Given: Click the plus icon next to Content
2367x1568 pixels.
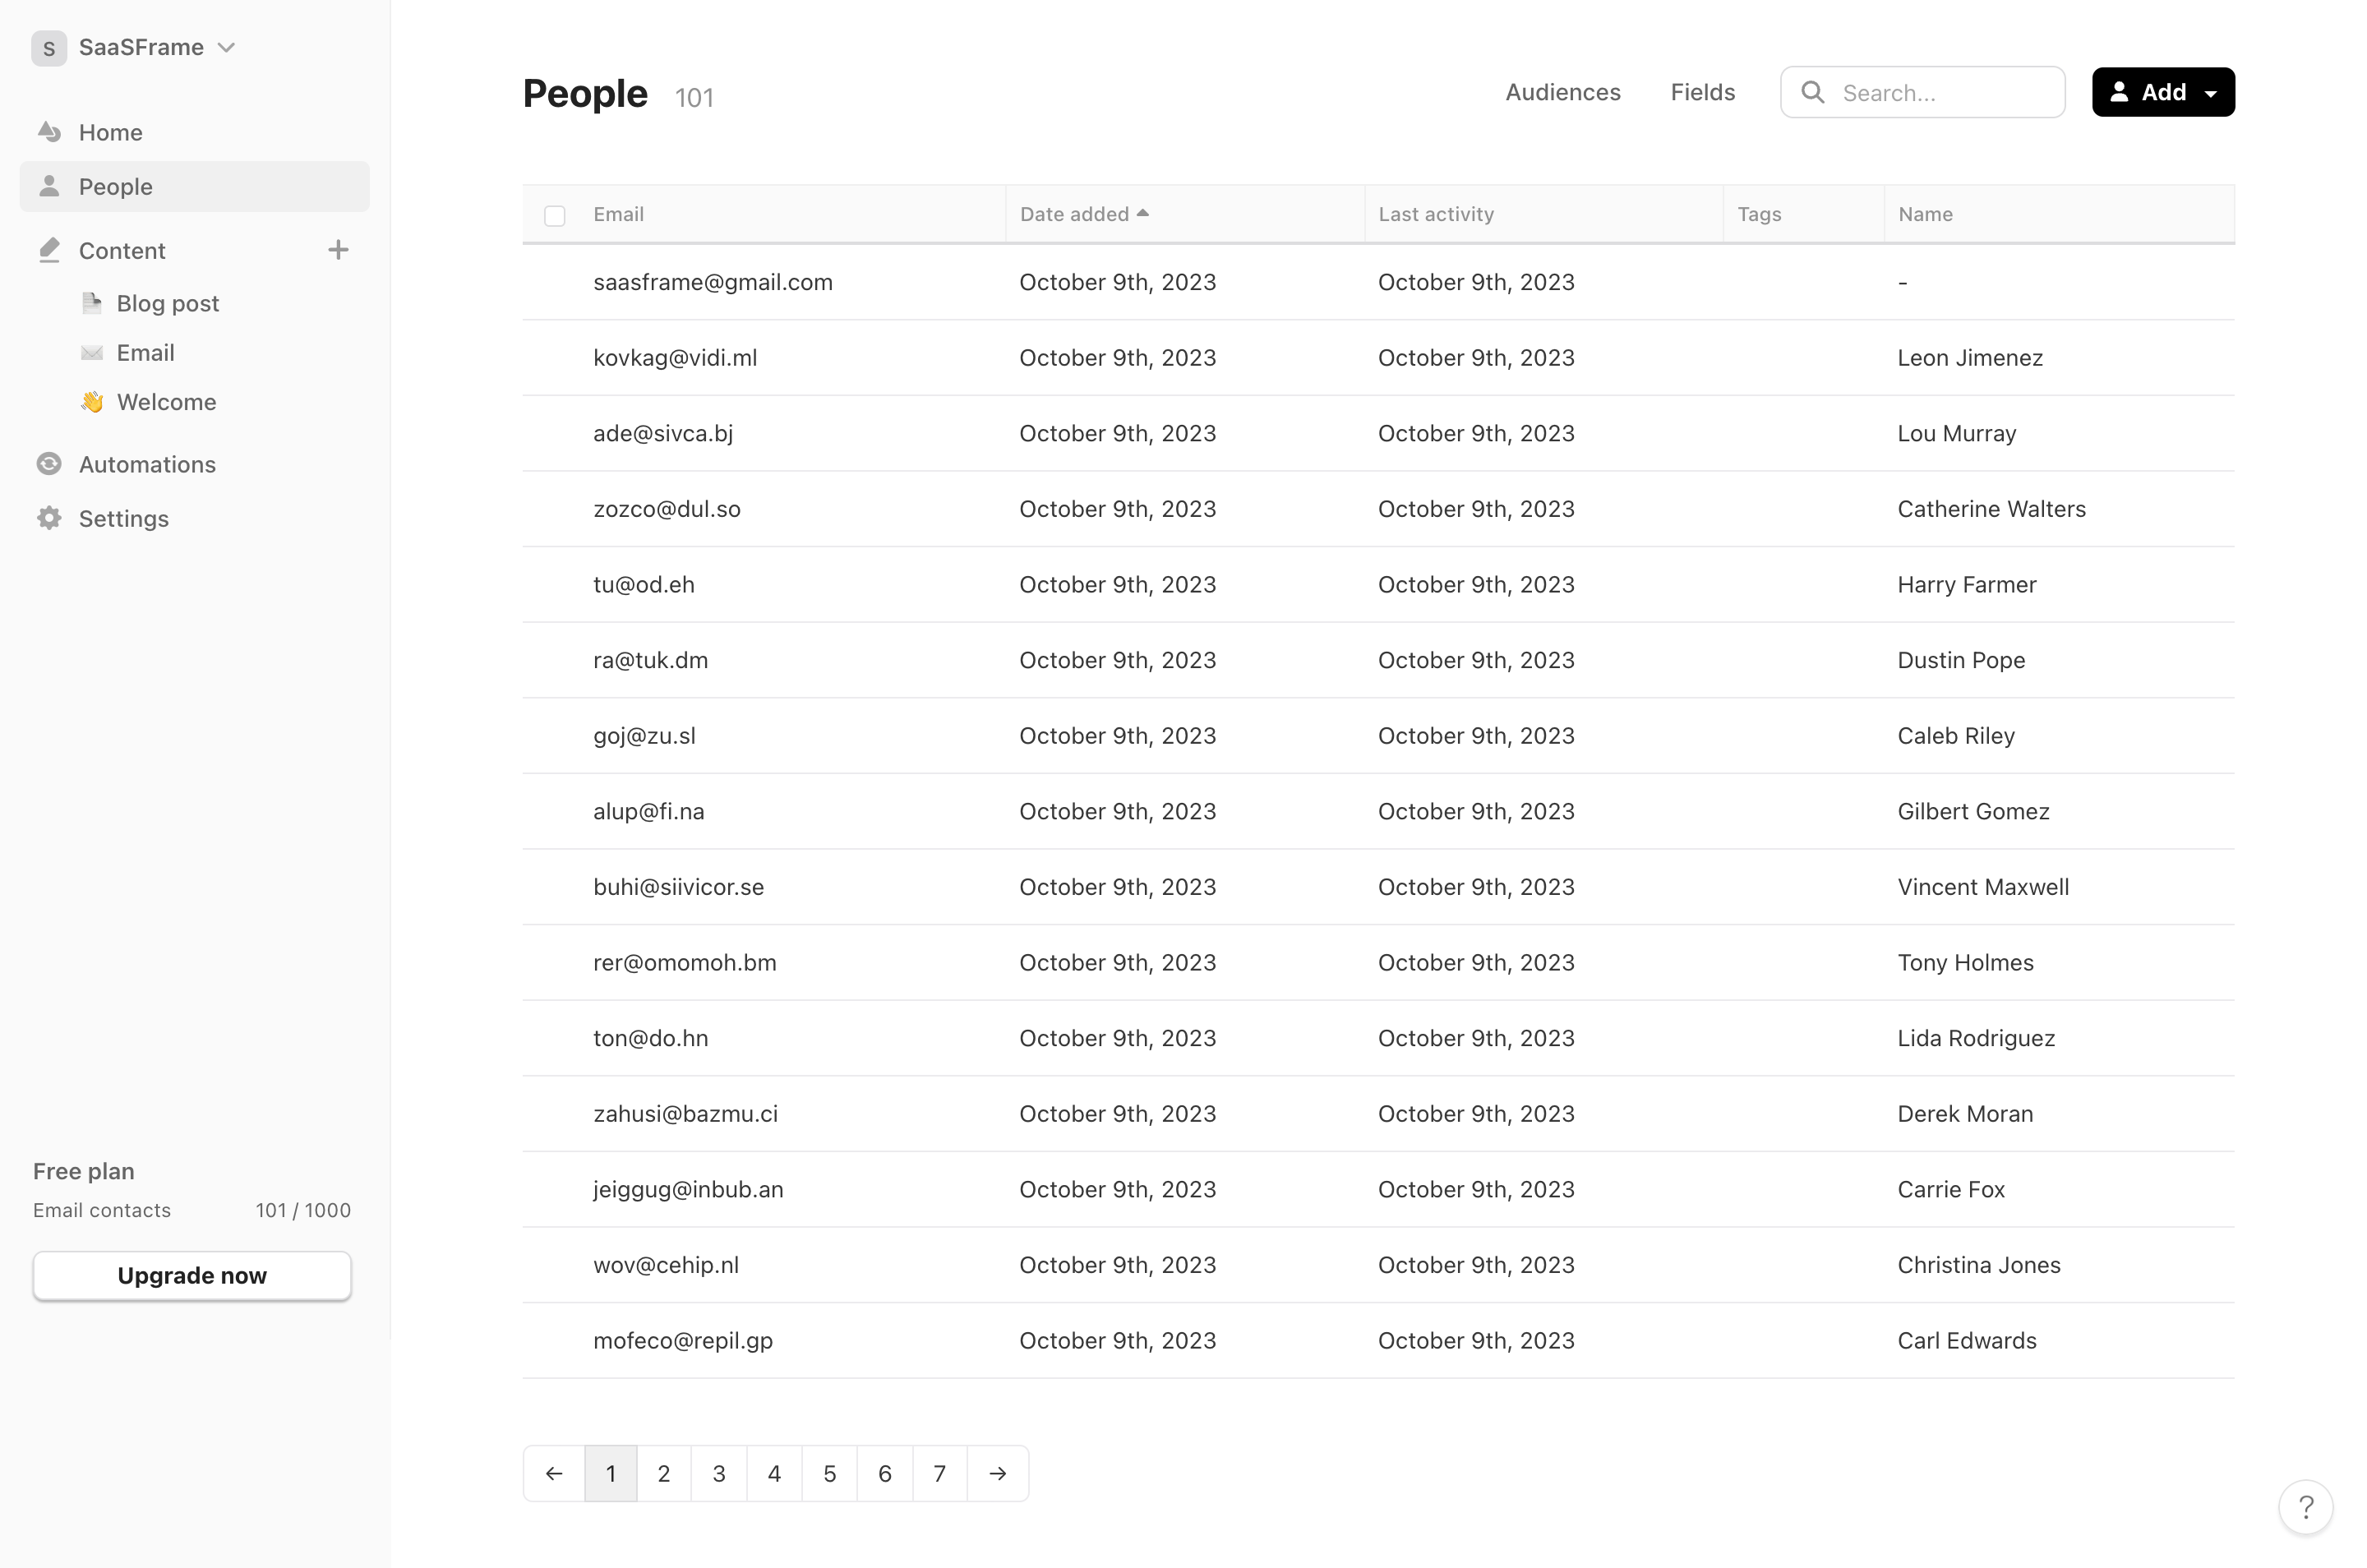Looking at the screenshot, I should pos(338,250).
